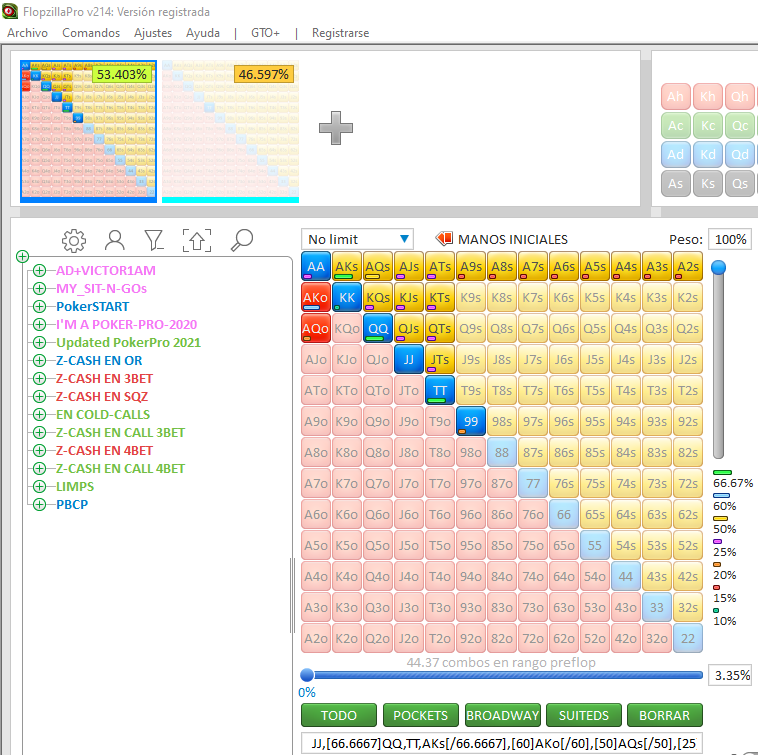Toggle the AA hand cell in matrix
Screen dimensions: 758x755
315,267
